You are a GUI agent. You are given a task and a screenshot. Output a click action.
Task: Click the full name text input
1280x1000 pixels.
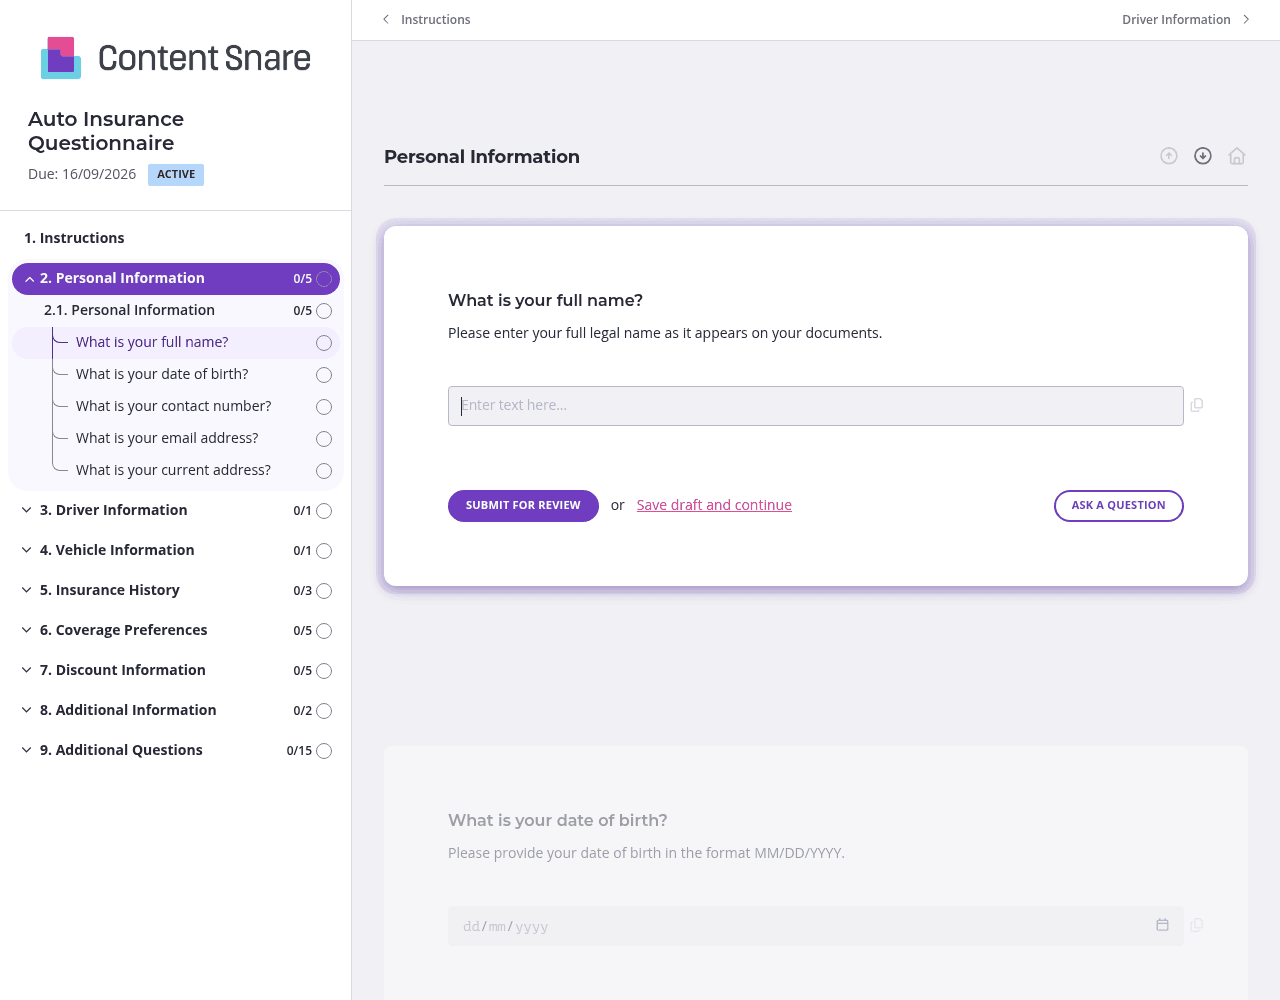[x=816, y=406]
